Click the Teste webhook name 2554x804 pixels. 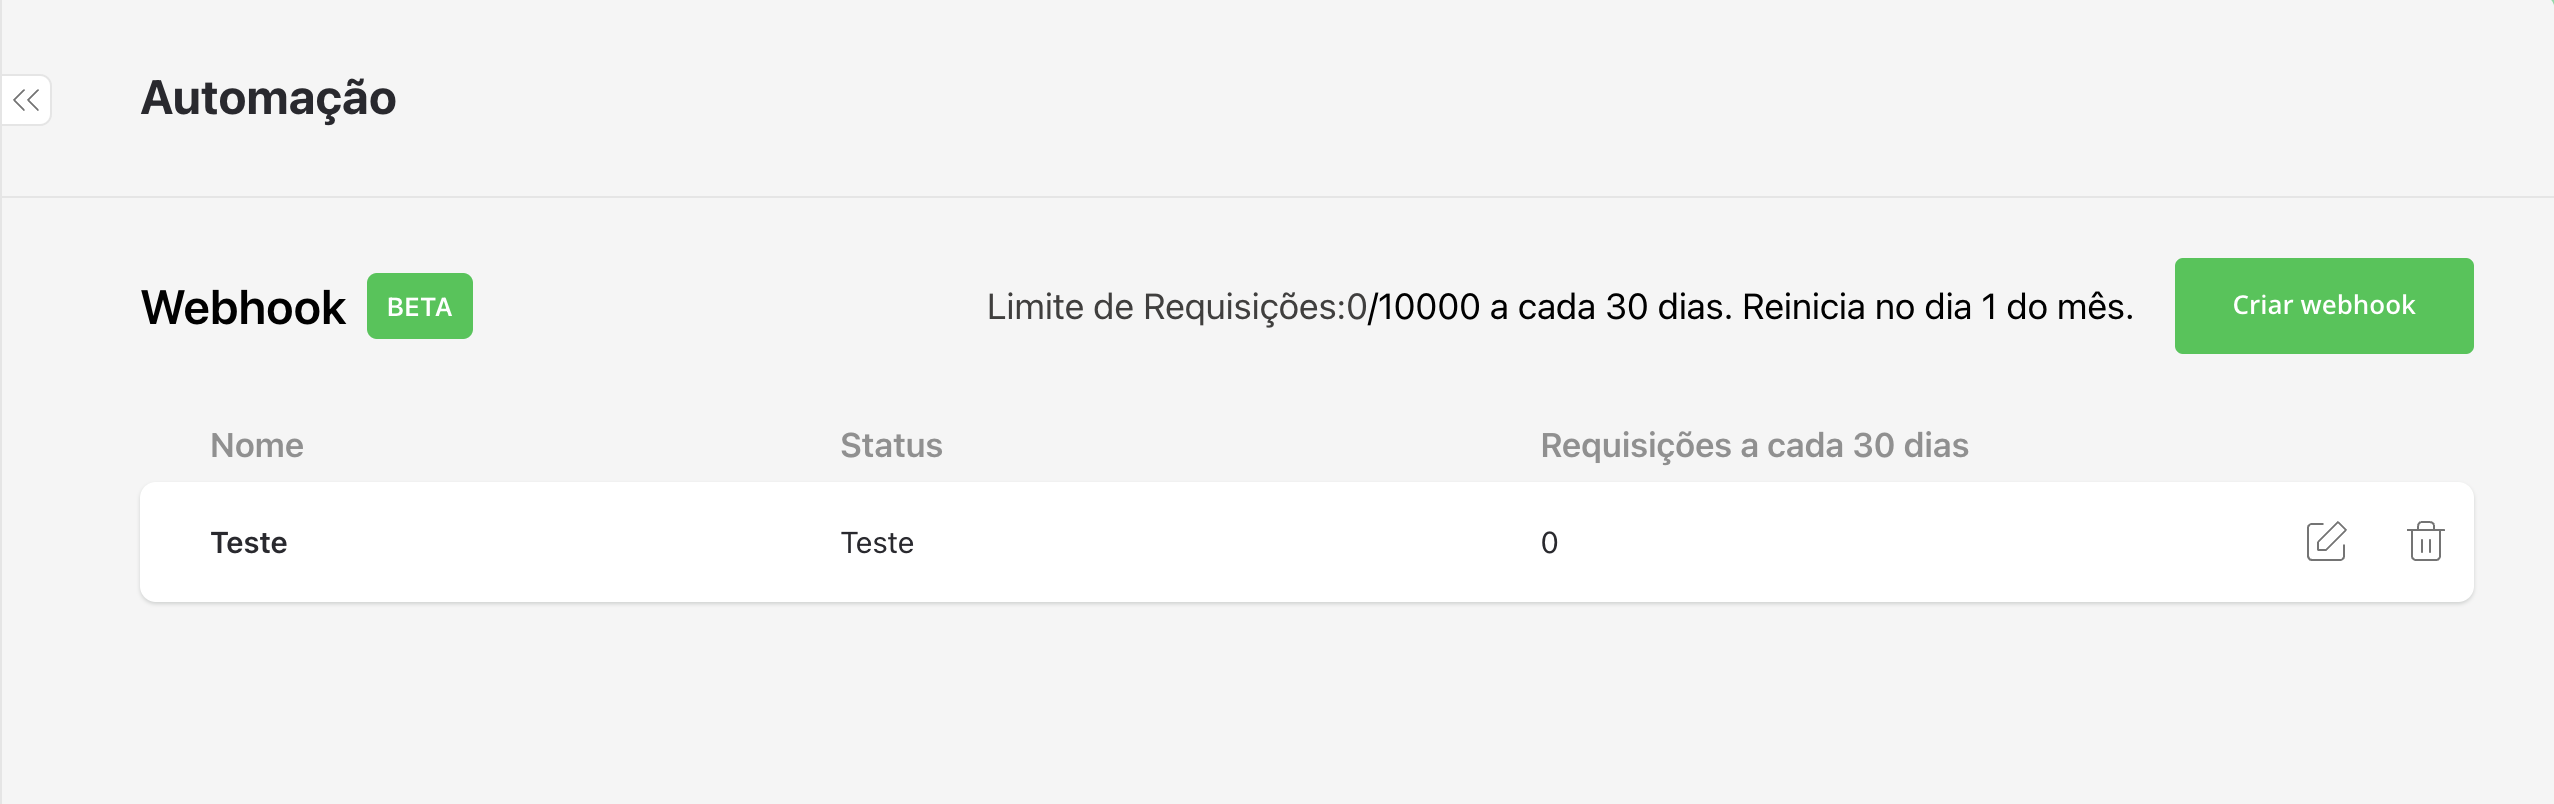(249, 542)
